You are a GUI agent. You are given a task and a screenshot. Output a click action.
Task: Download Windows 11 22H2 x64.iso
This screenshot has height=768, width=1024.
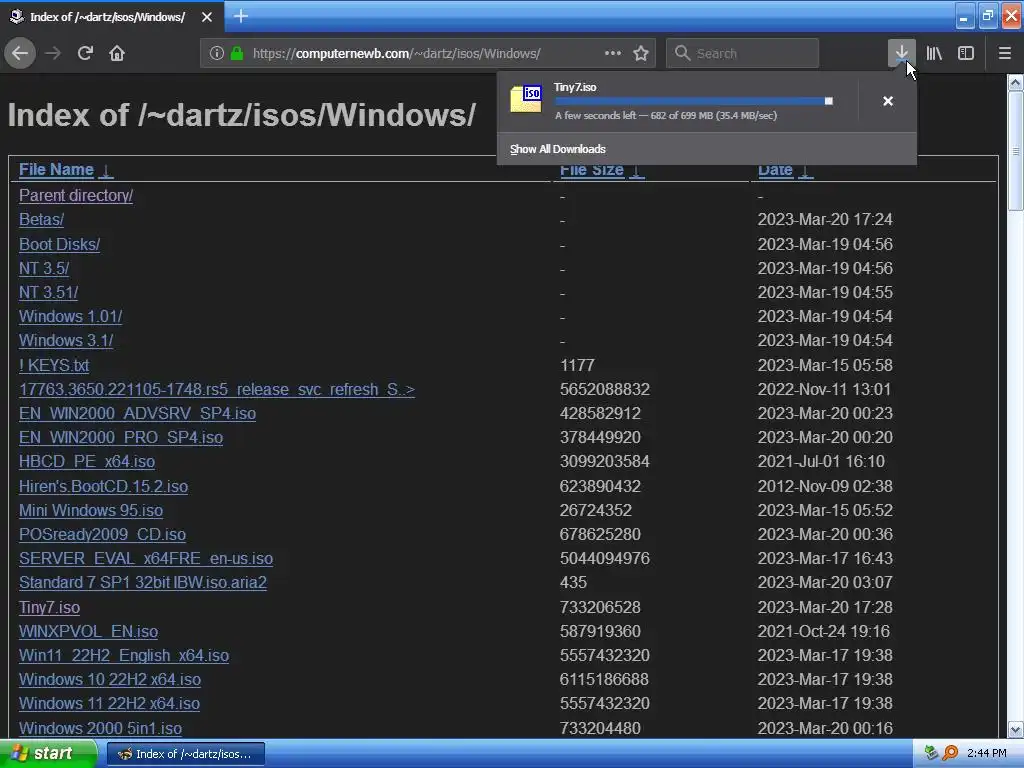coord(109,704)
